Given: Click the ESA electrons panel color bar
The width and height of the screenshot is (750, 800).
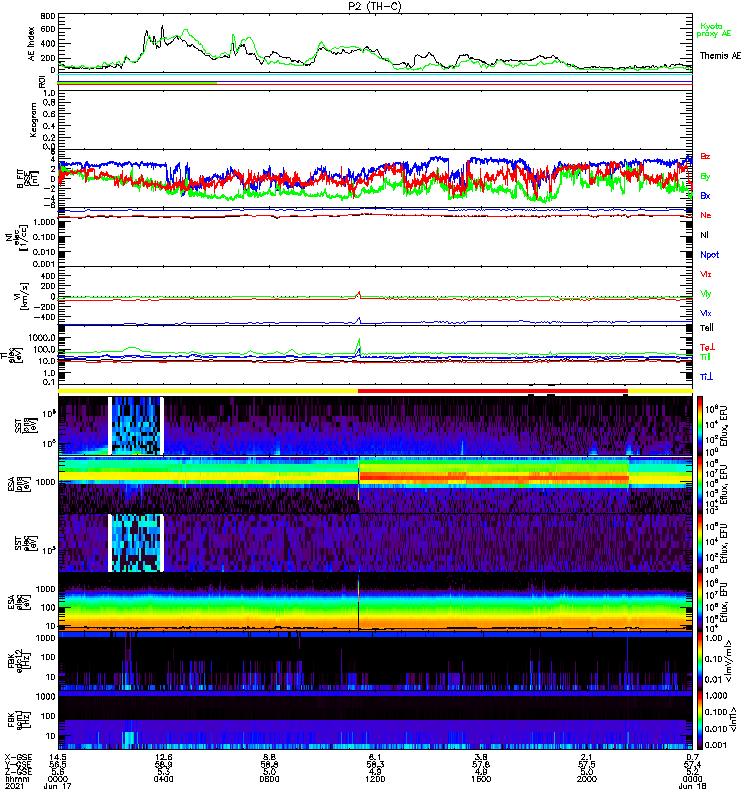Looking at the screenshot, I should [700, 602].
